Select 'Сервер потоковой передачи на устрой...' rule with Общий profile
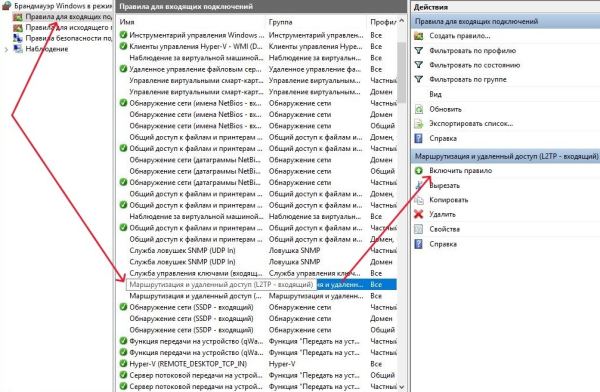Screen dimensions: 600x392 coord(256,375)
